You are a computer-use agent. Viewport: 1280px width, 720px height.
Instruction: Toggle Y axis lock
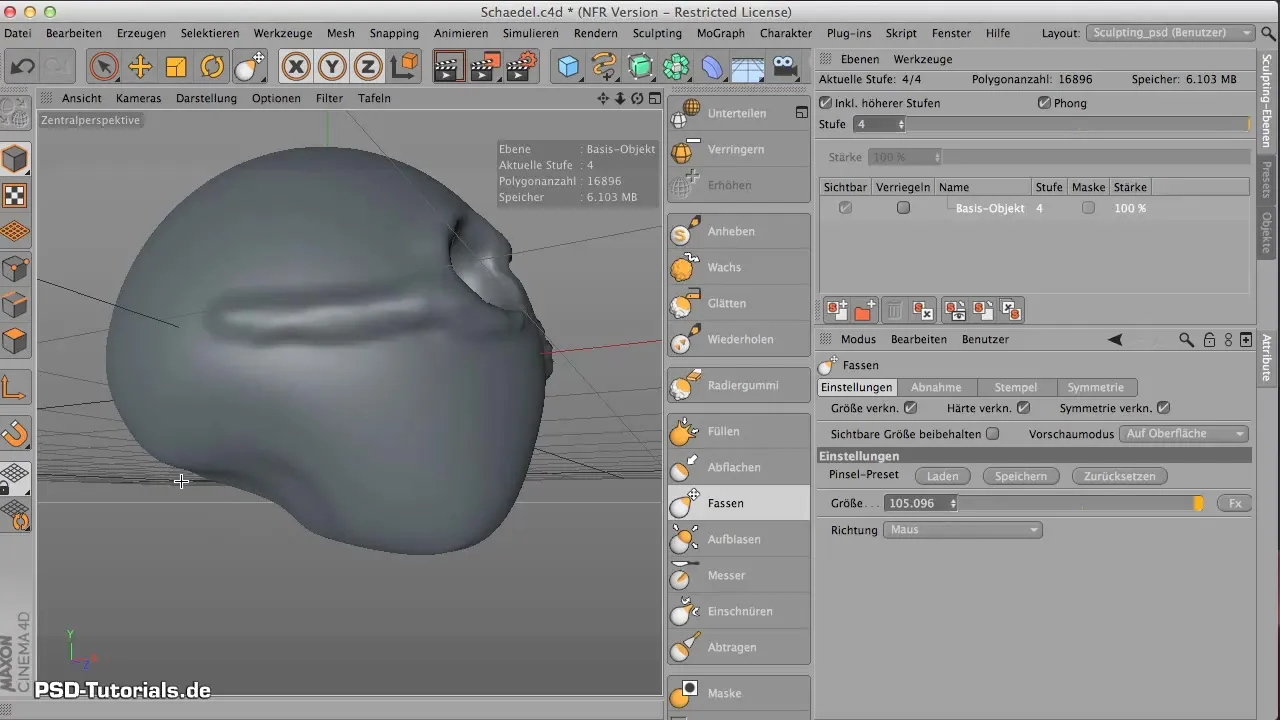coord(332,67)
